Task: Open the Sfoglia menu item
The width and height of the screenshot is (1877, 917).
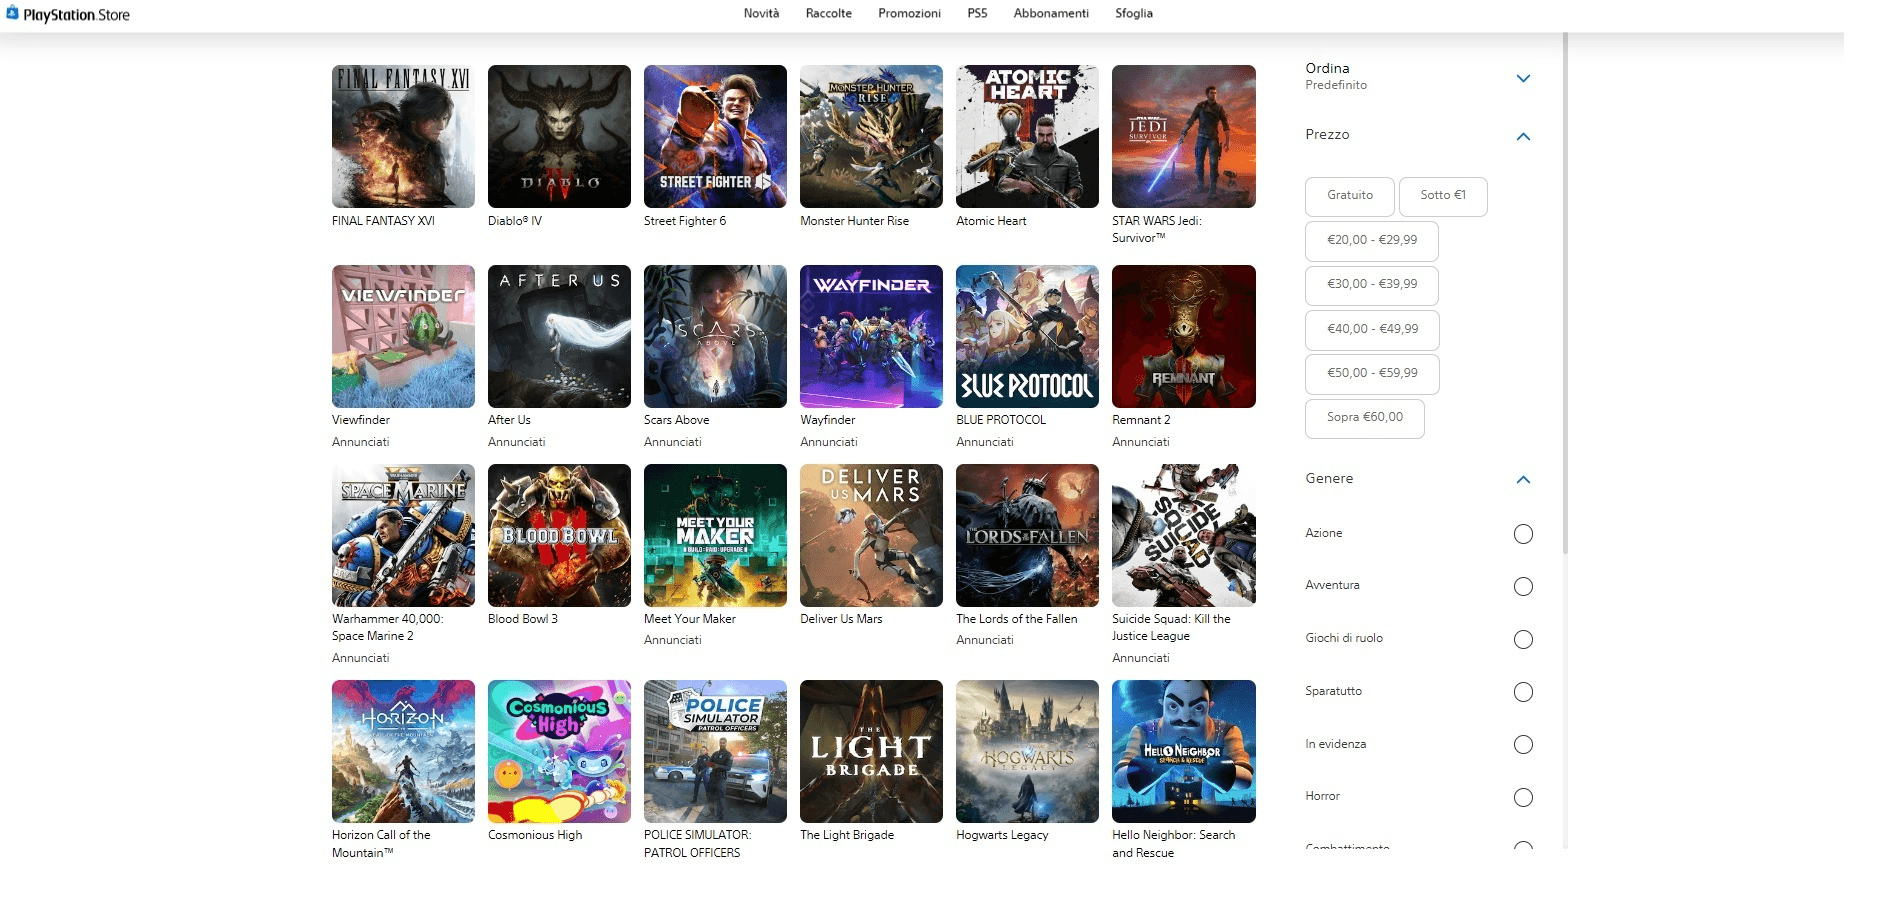Action: click(x=1134, y=13)
